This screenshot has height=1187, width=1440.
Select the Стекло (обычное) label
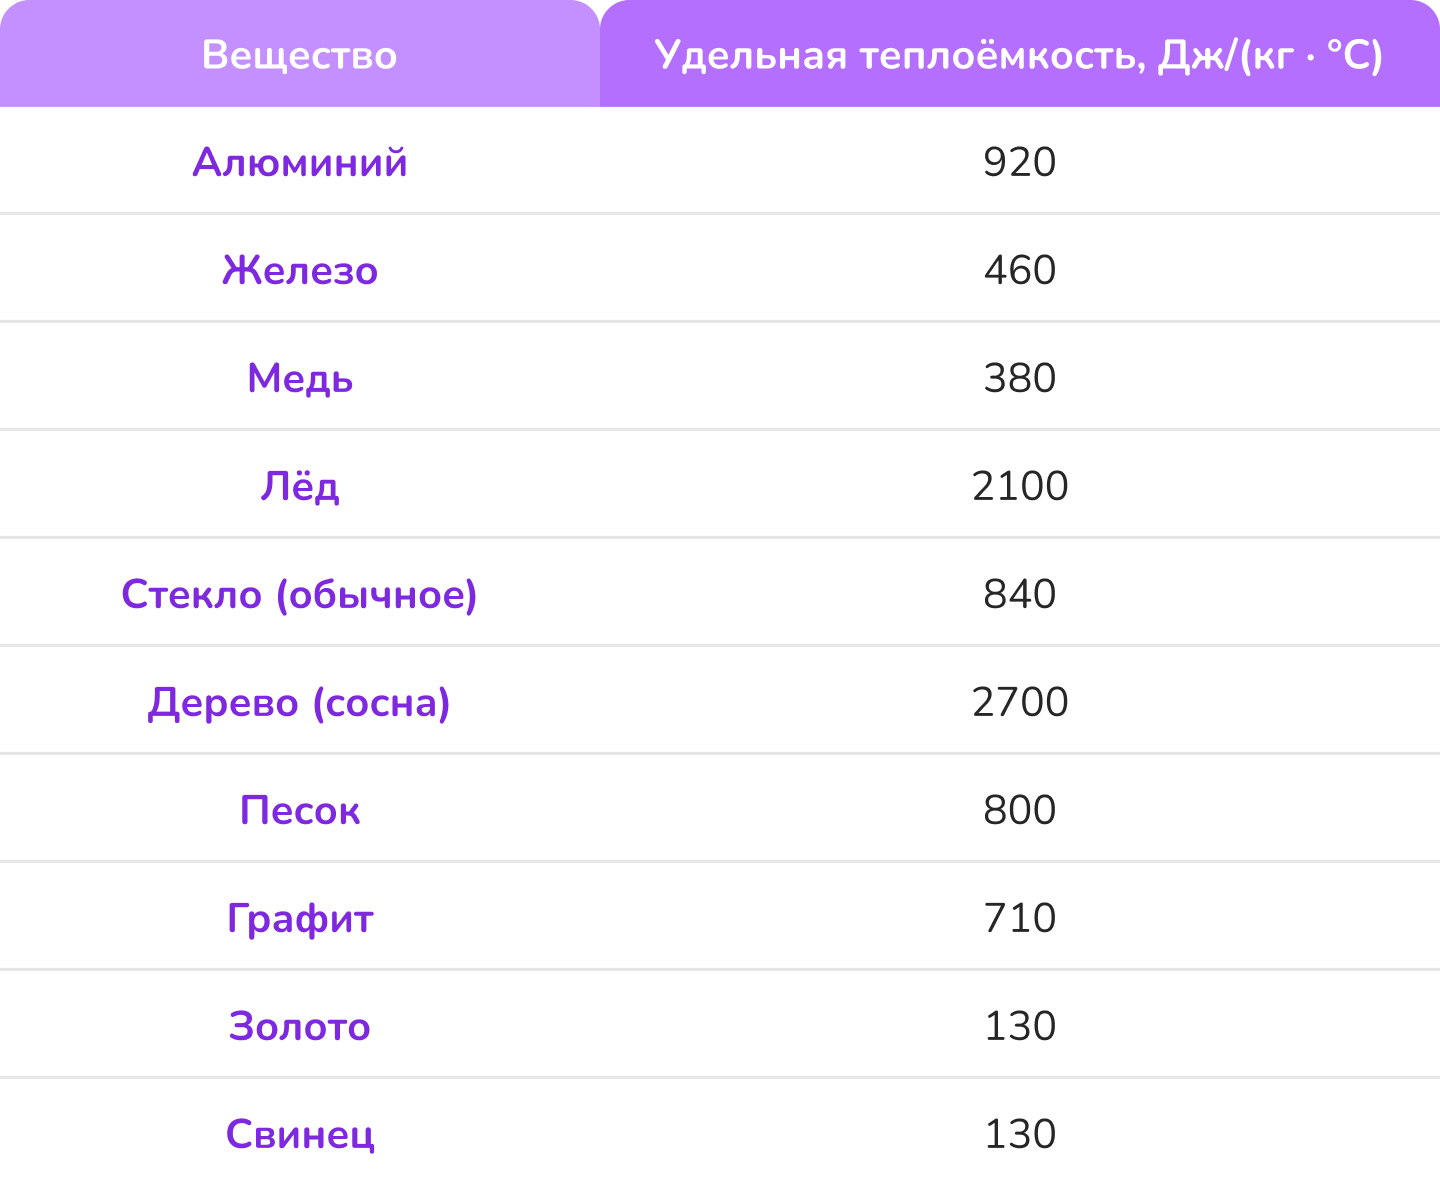[300, 594]
